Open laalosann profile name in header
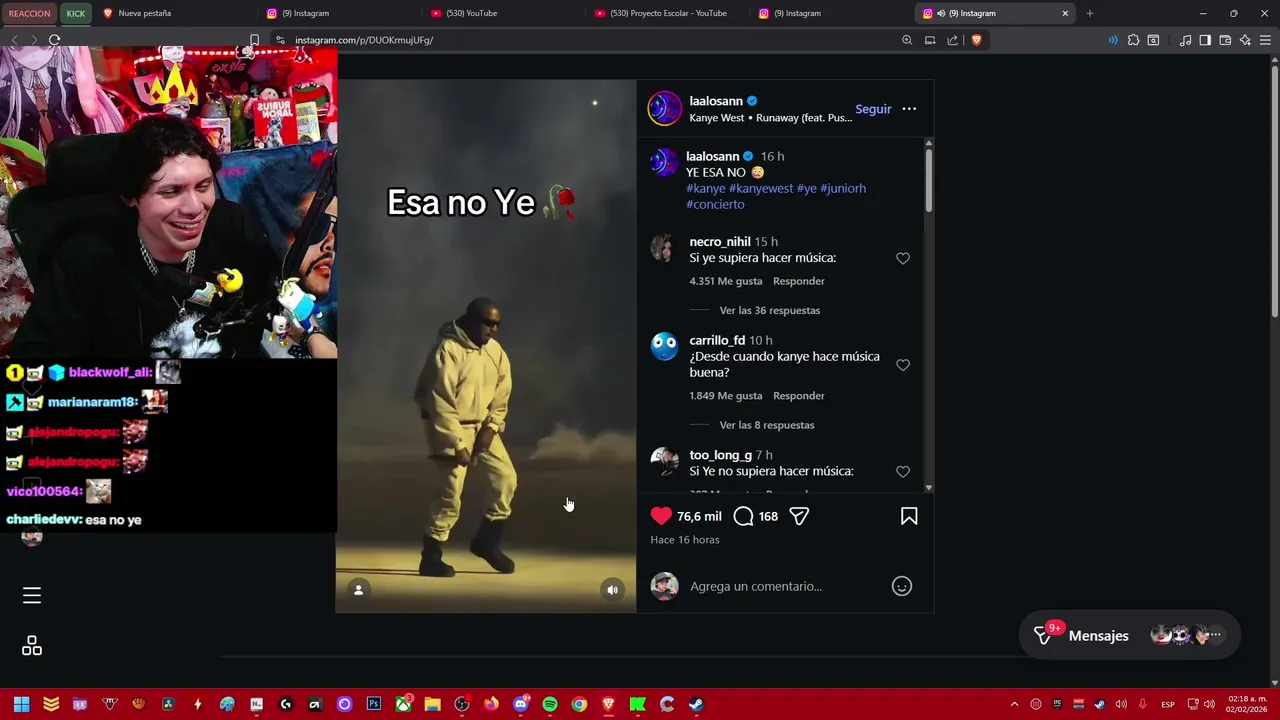 716,101
